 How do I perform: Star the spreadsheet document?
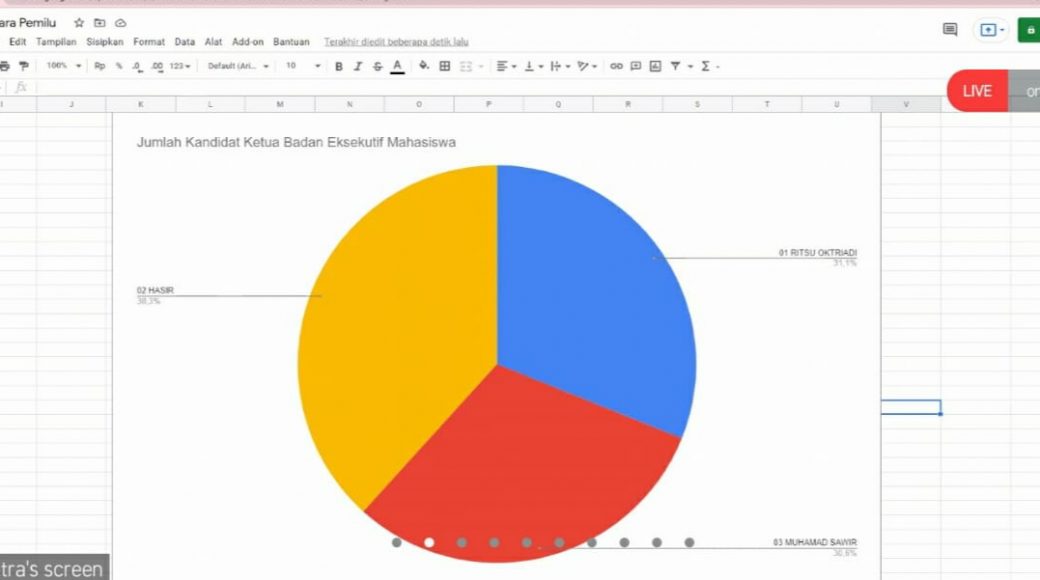(79, 23)
